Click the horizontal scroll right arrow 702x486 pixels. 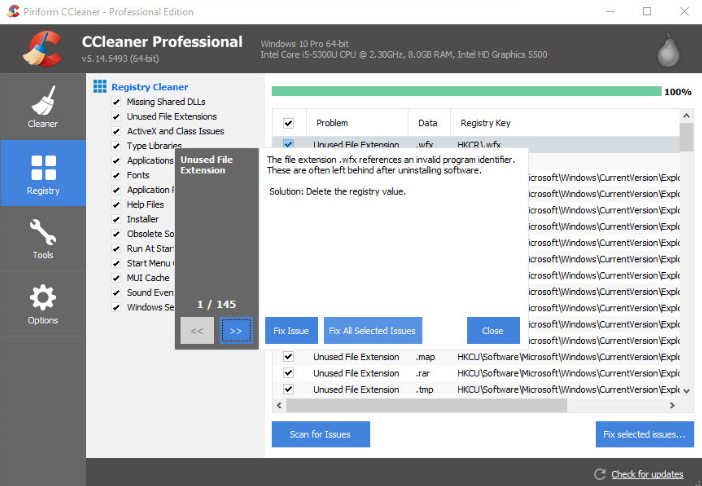click(672, 405)
